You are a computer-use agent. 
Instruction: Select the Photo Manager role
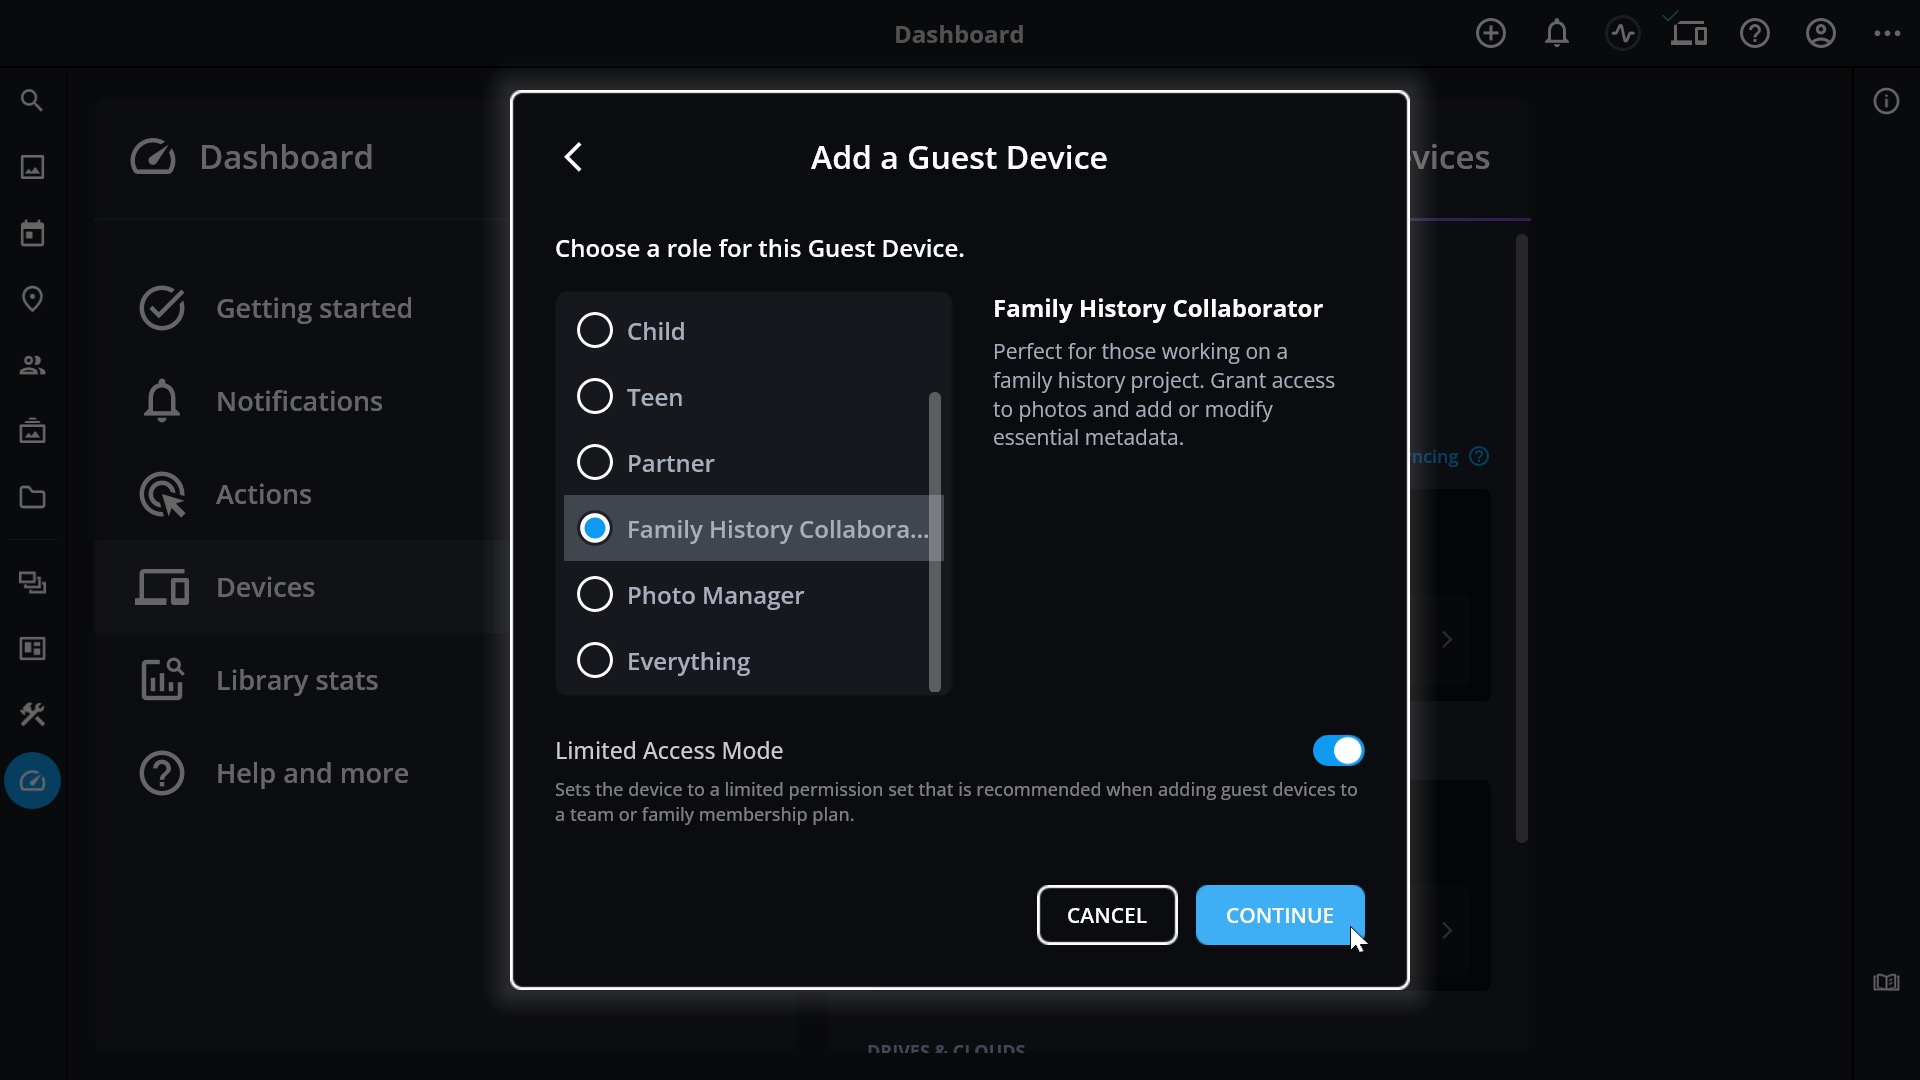[x=595, y=595]
